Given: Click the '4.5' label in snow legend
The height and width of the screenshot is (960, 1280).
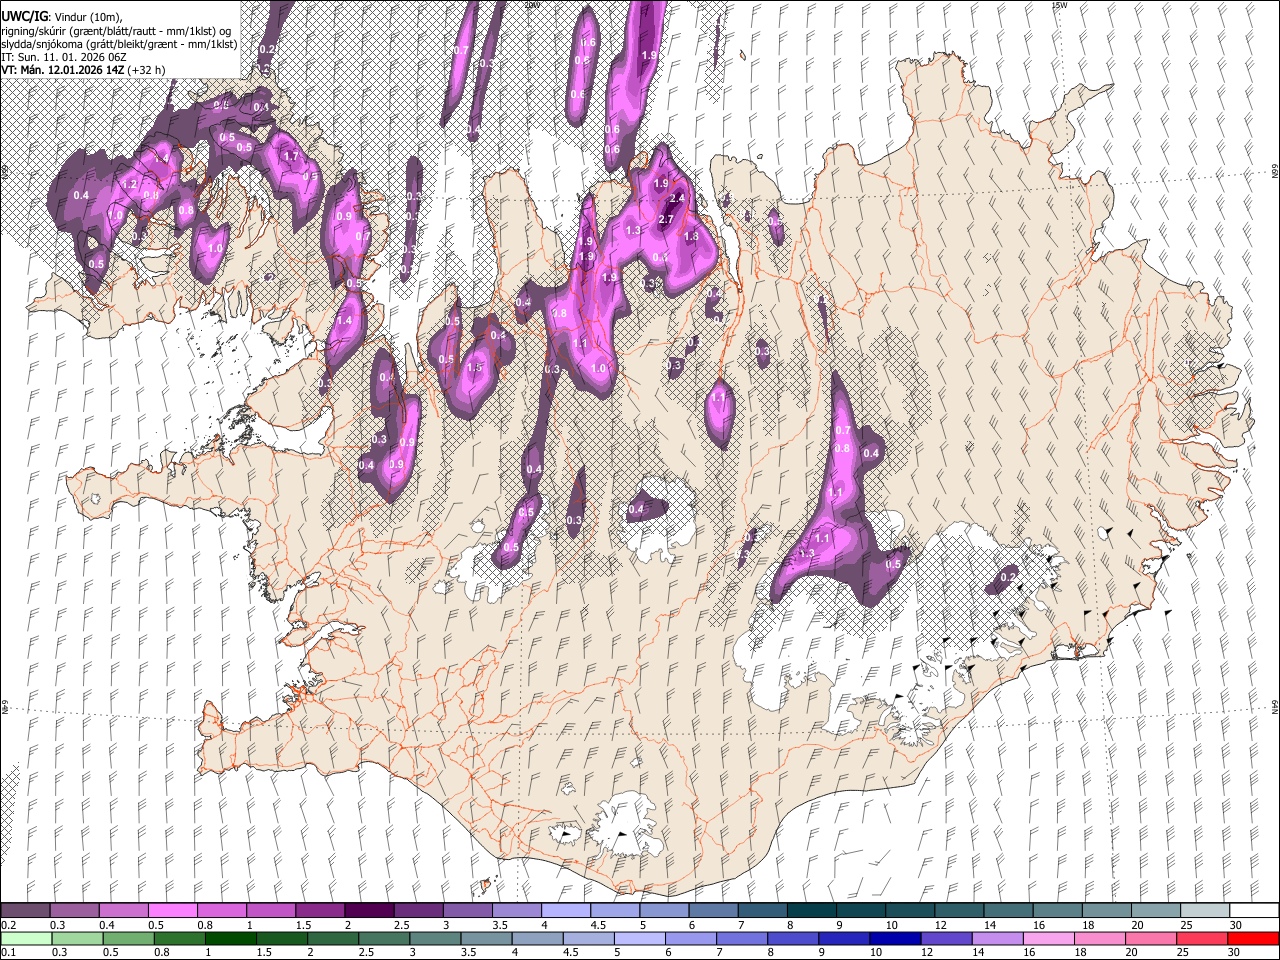Looking at the screenshot, I should tap(598, 925).
